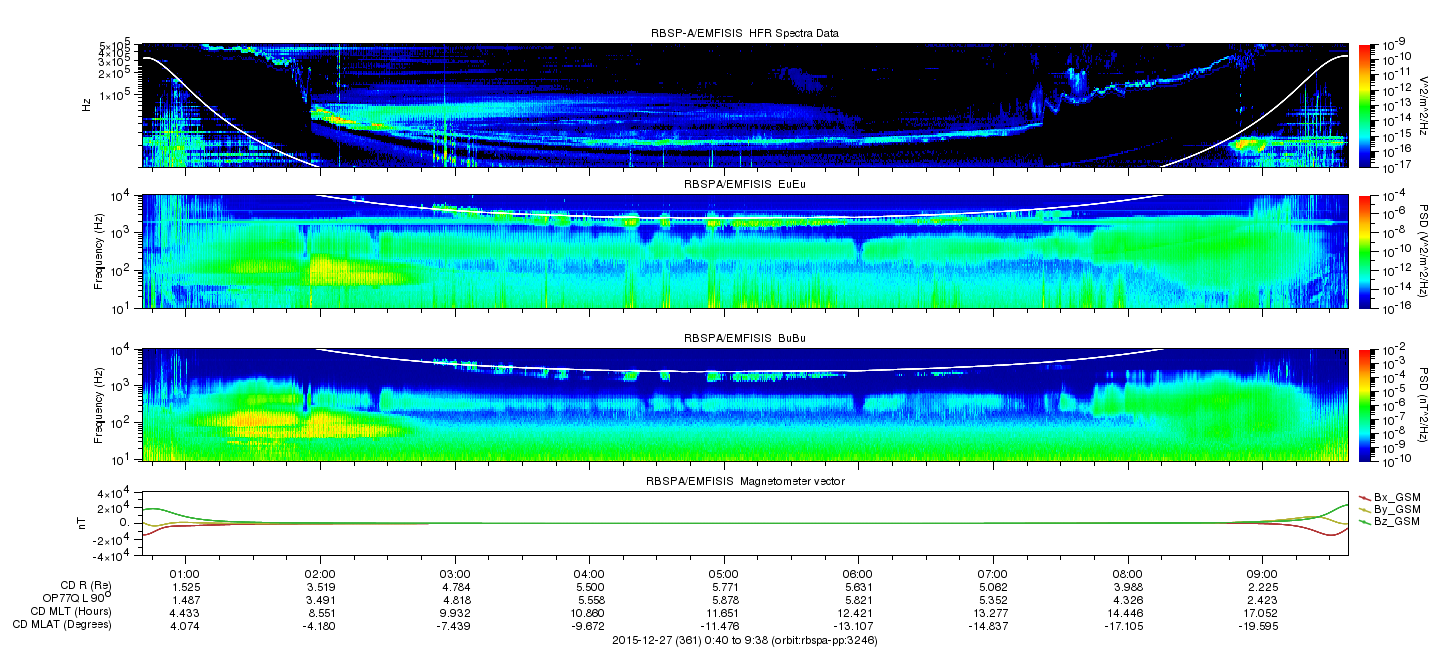The width and height of the screenshot is (1447, 658).
Task: Select the RBSPA/EMFISIS BuBu panel title
Action: (745, 339)
